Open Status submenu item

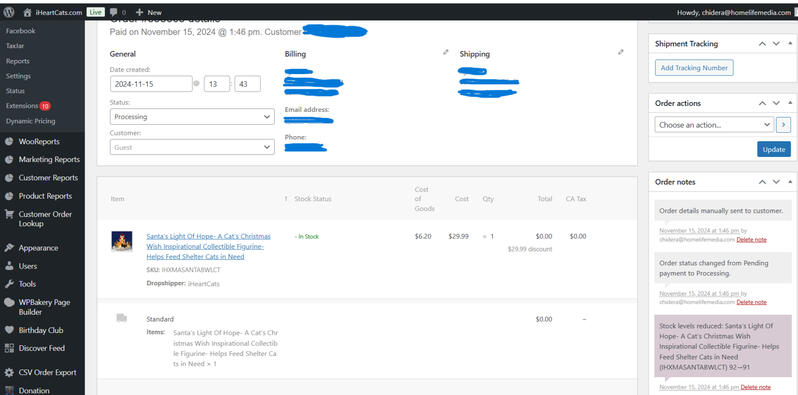coord(15,91)
